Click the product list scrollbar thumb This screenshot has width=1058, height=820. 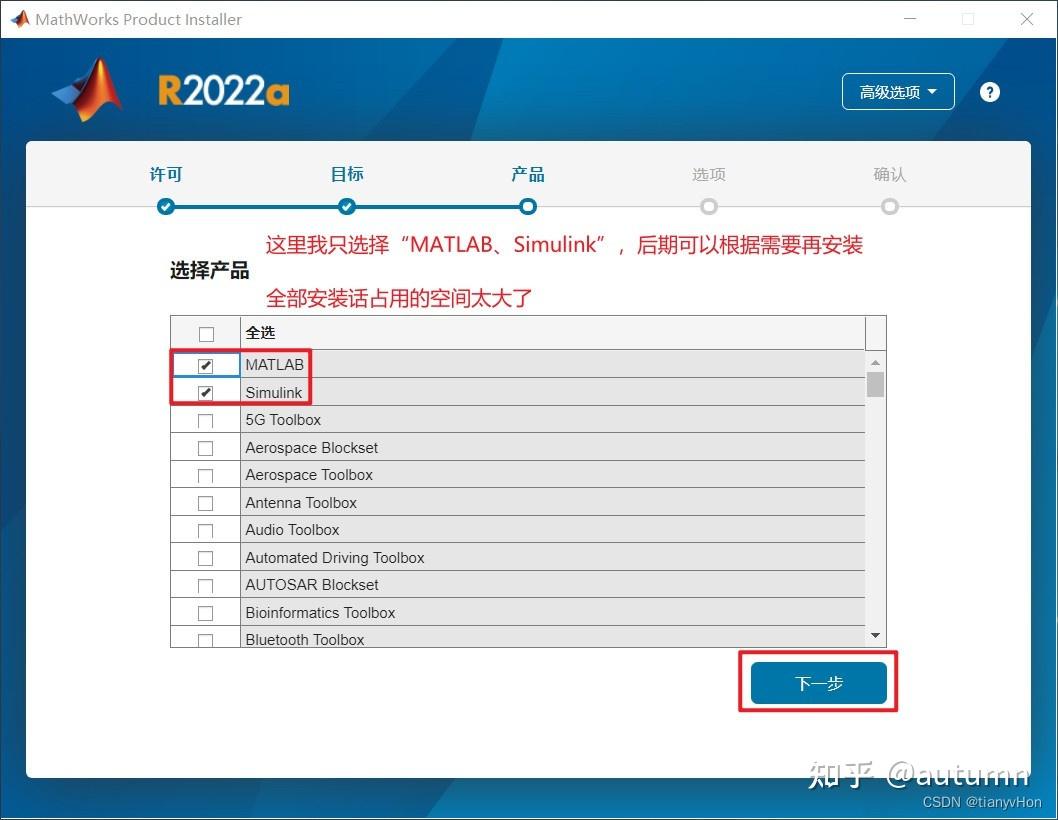click(x=875, y=385)
